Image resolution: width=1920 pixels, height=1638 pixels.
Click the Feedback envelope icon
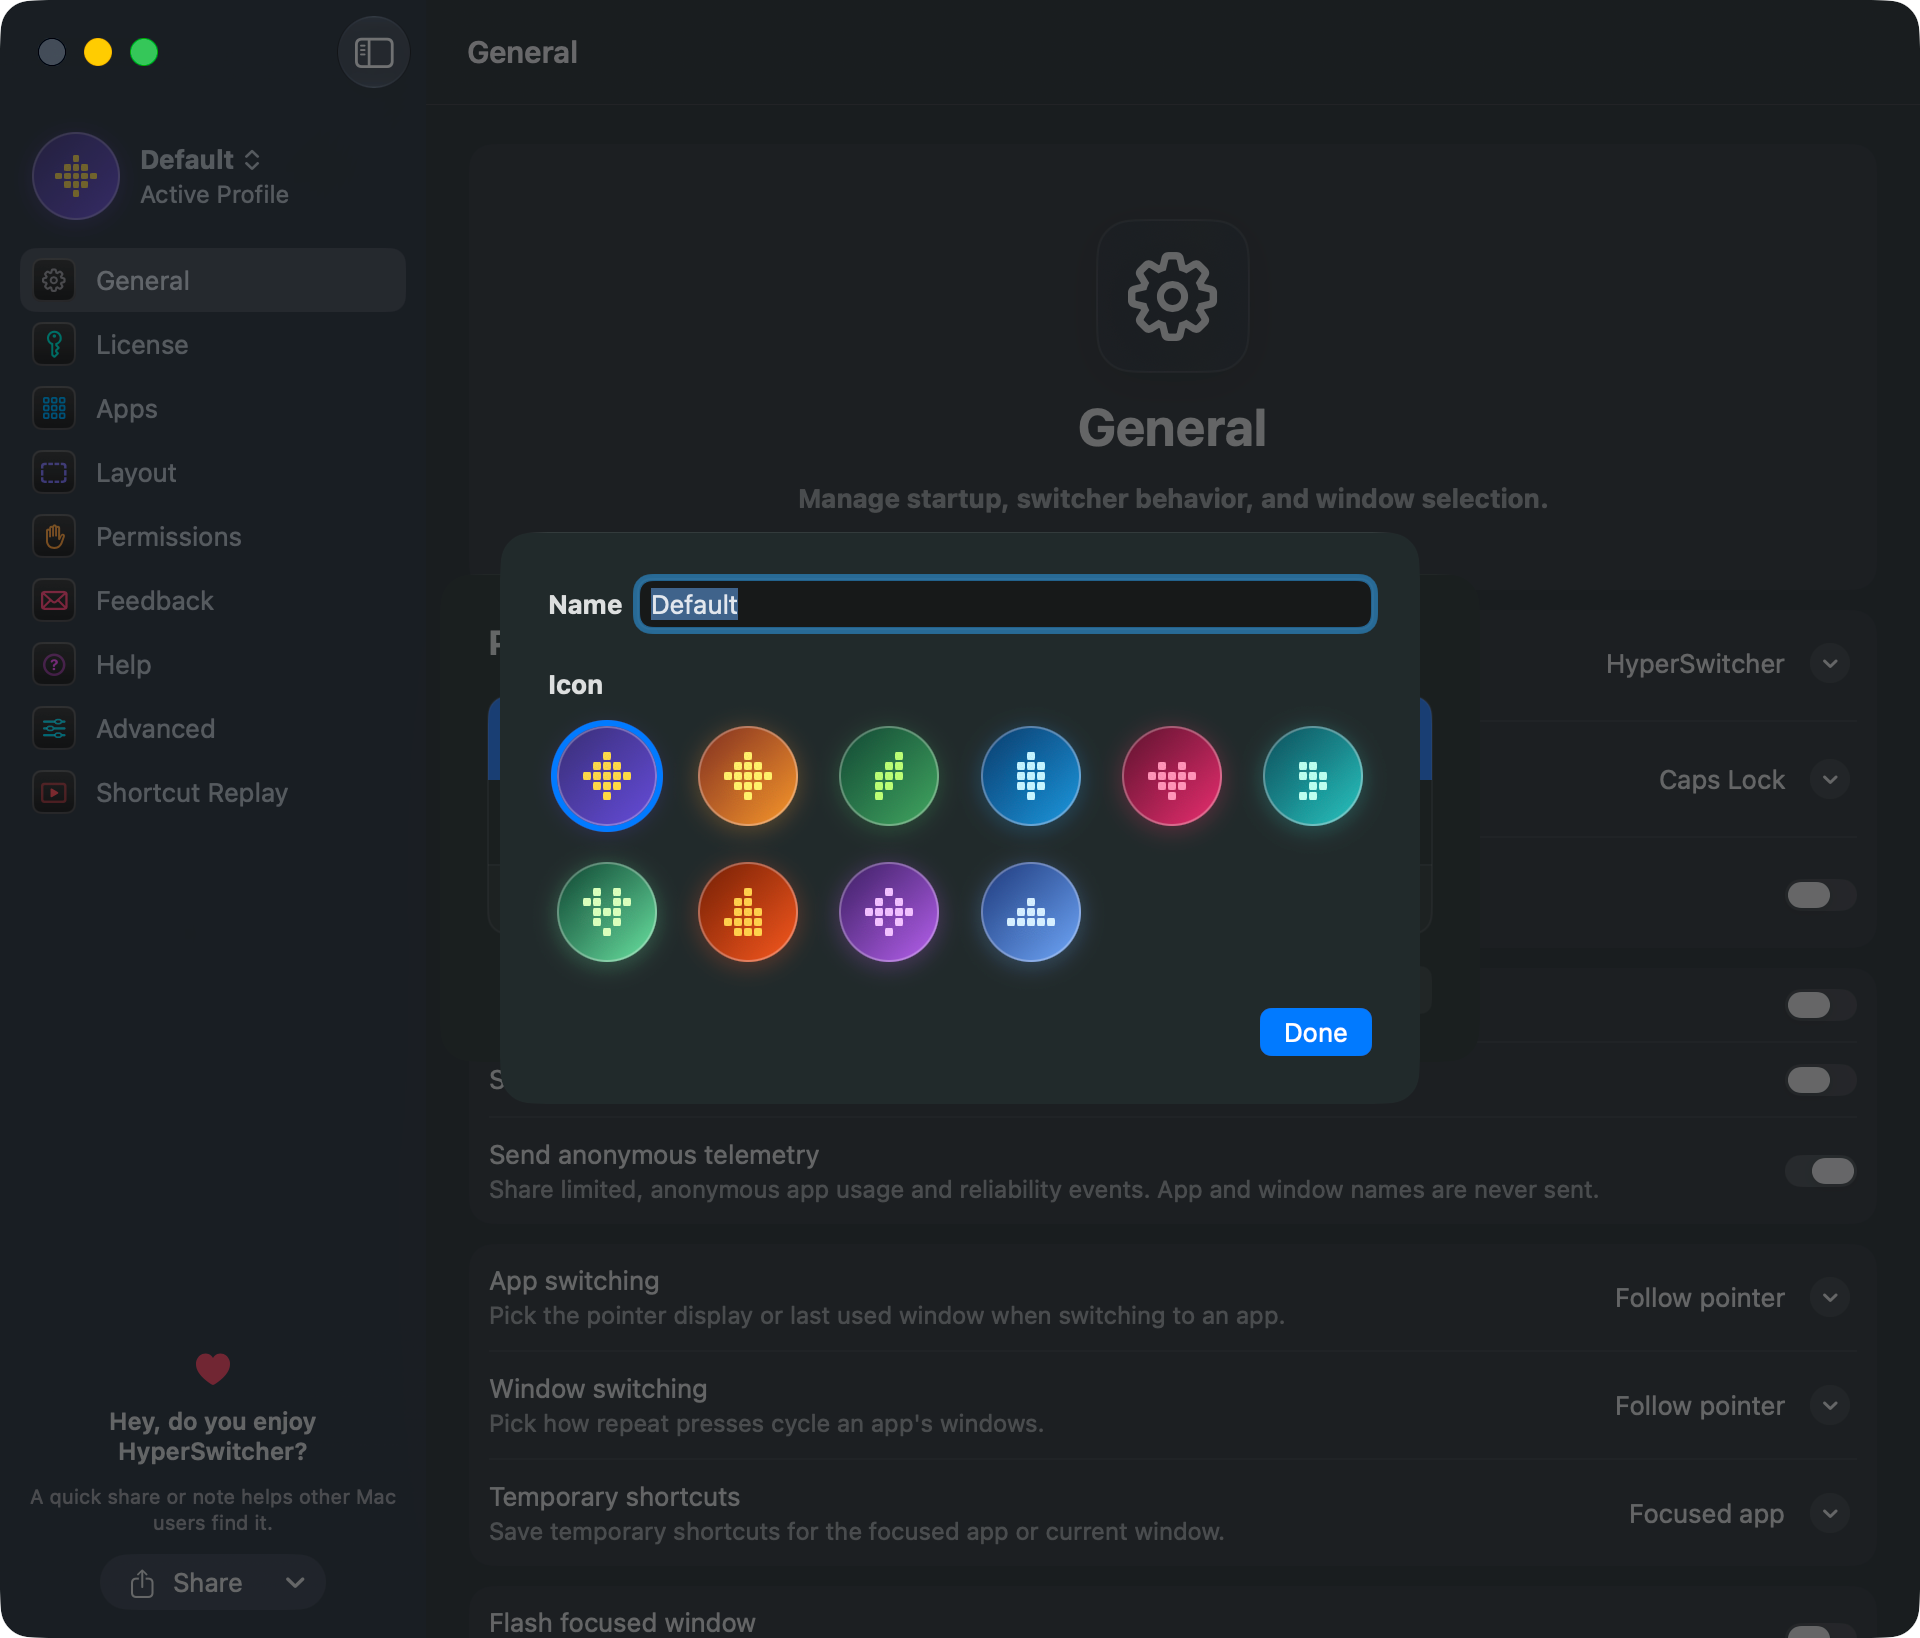54,601
